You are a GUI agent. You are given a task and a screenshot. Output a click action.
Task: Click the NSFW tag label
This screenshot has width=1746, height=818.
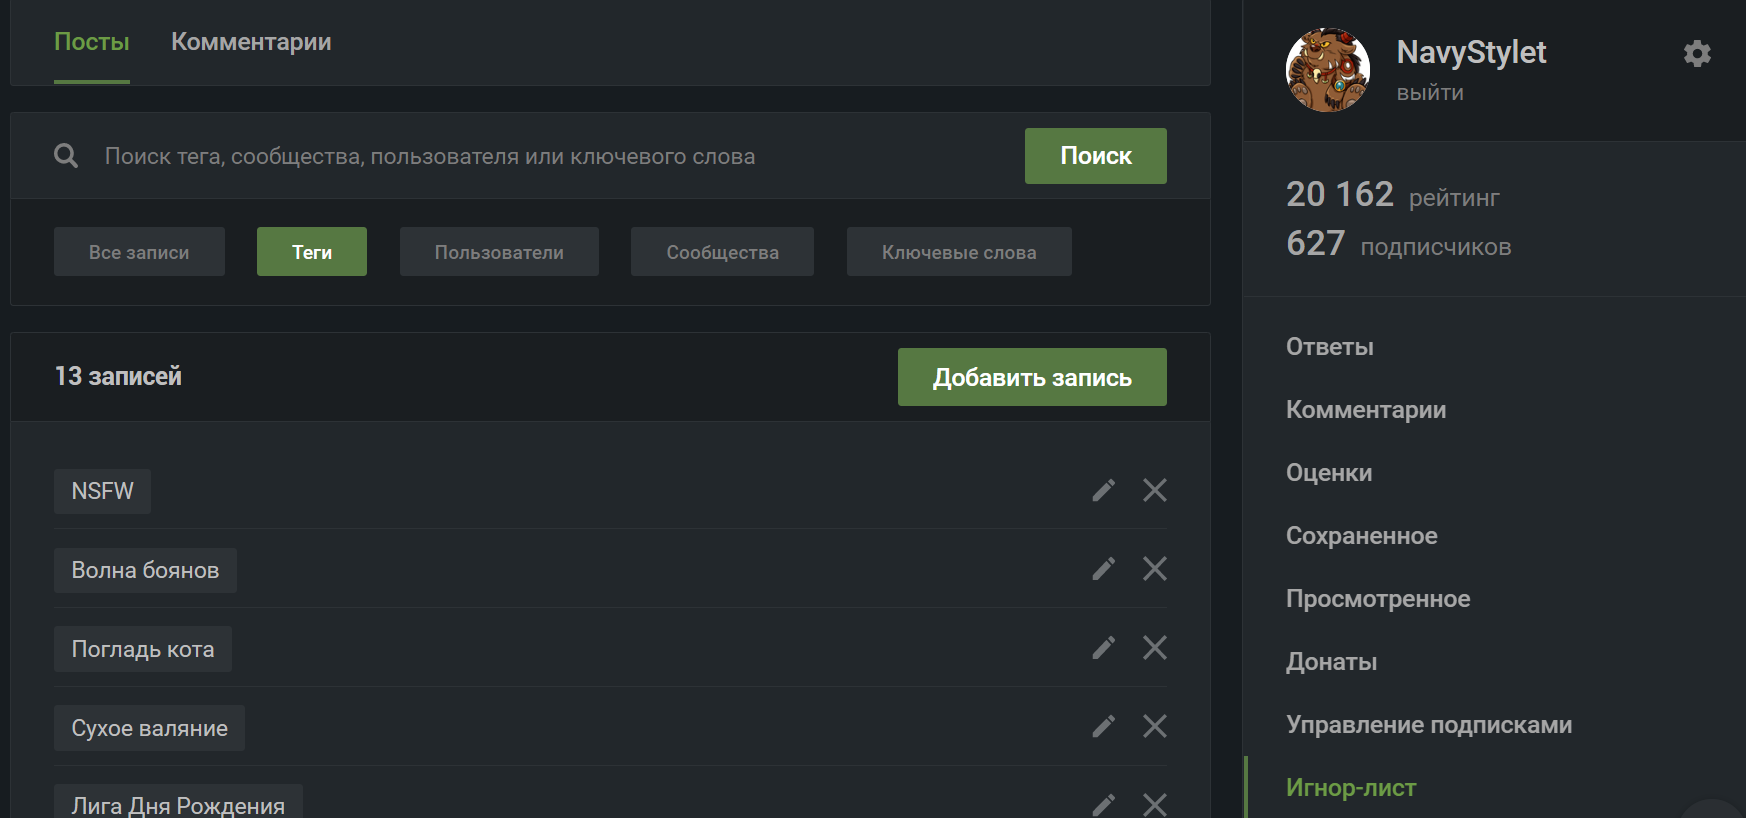pos(102,491)
